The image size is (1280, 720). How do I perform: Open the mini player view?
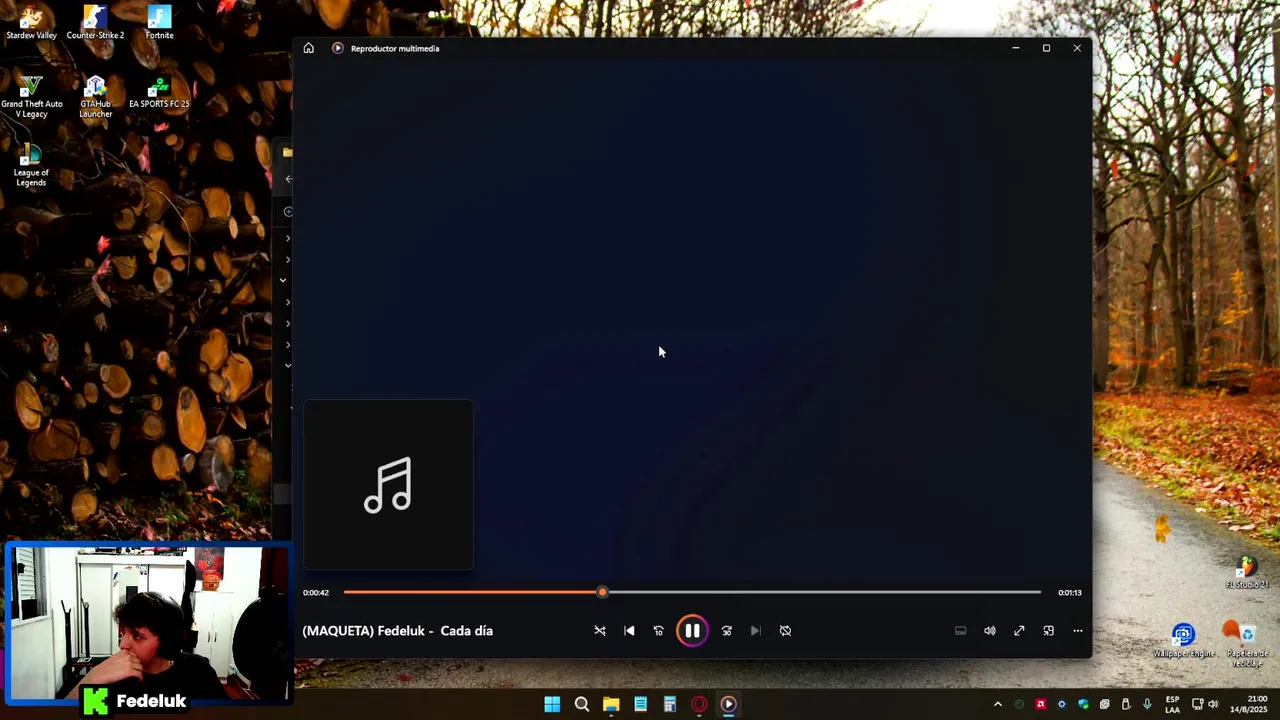(1048, 631)
